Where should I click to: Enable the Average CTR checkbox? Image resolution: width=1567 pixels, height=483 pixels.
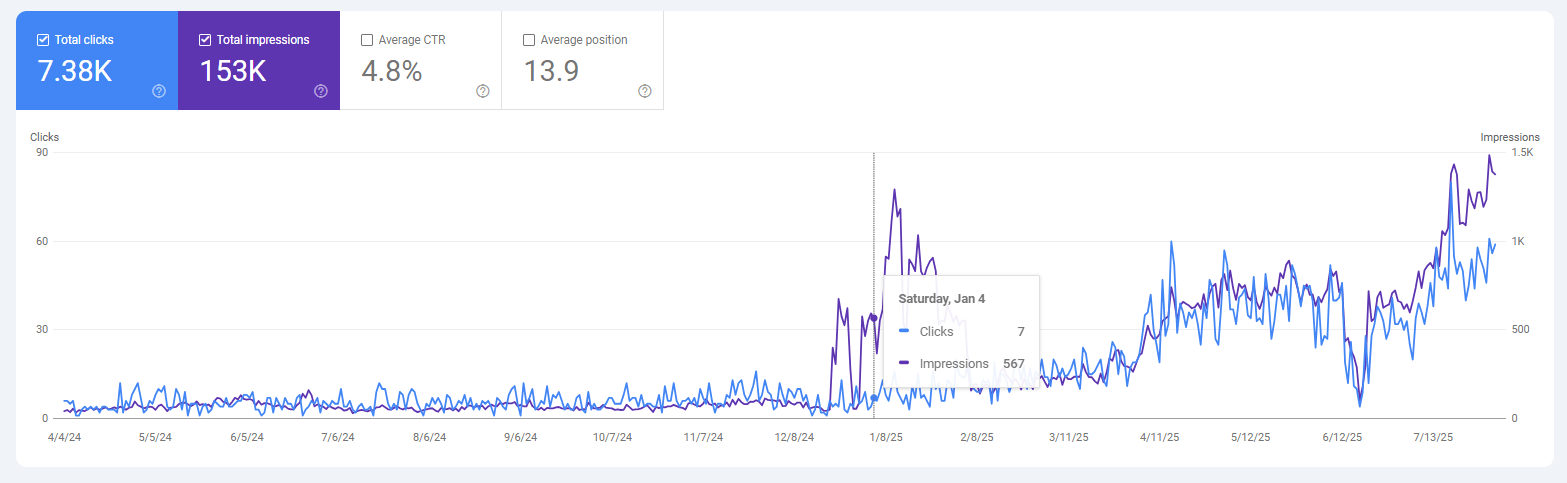point(367,40)
